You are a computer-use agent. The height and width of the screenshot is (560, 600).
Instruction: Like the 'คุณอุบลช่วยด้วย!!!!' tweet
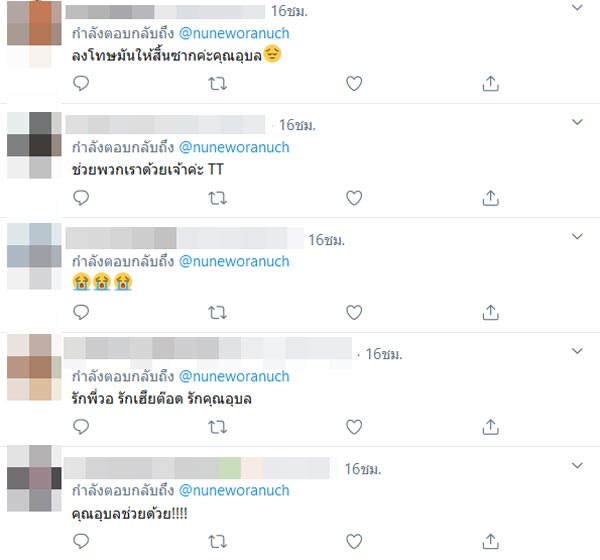point(354,541)
